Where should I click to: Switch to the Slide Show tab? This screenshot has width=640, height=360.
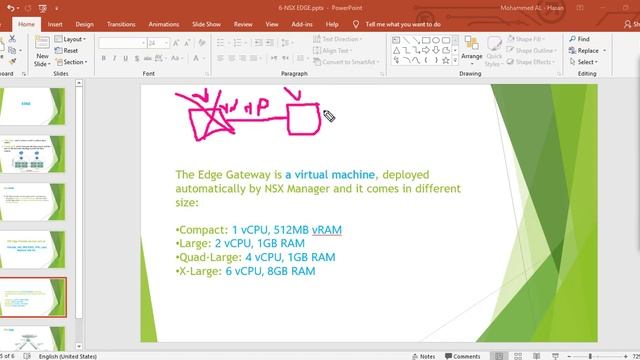pos(207,24)
